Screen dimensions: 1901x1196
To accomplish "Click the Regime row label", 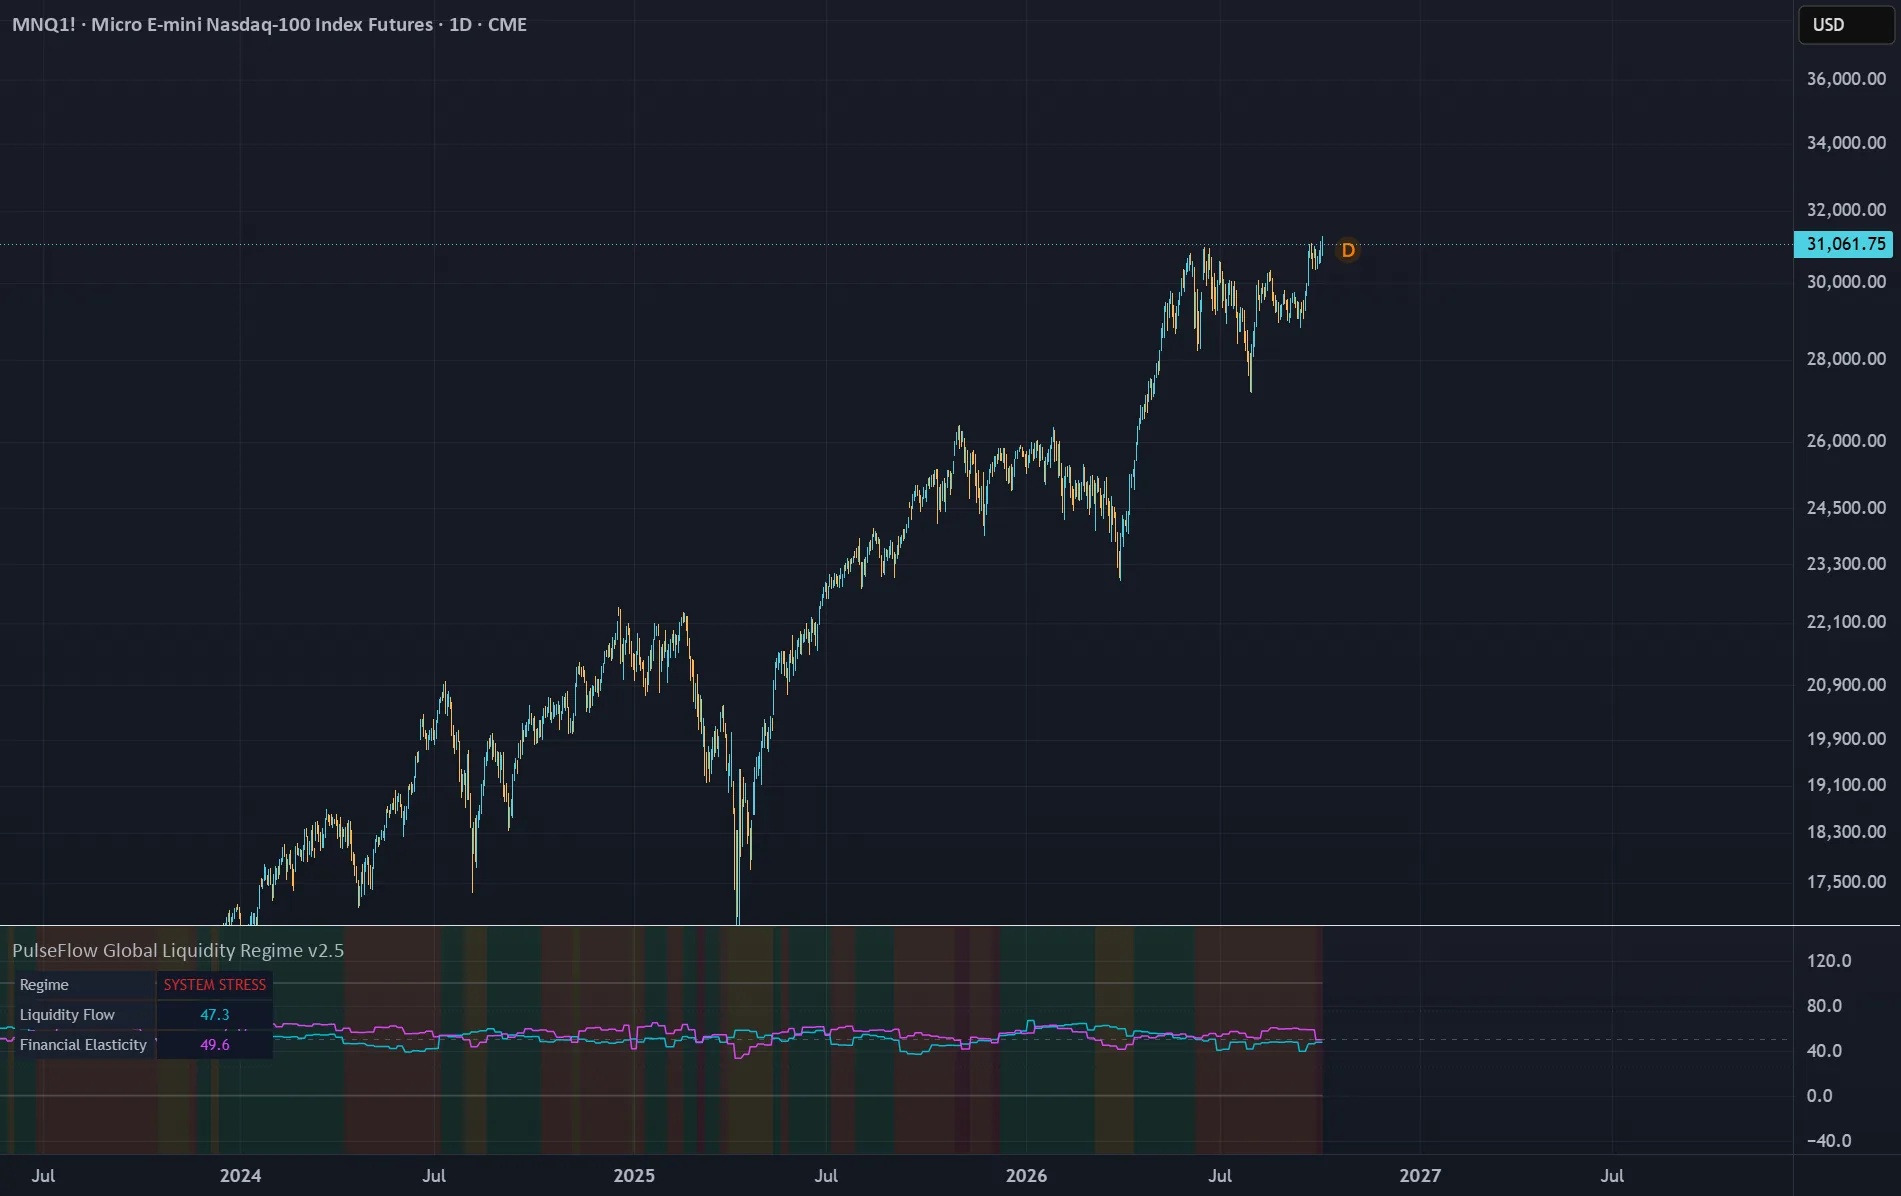I will 44,985.
